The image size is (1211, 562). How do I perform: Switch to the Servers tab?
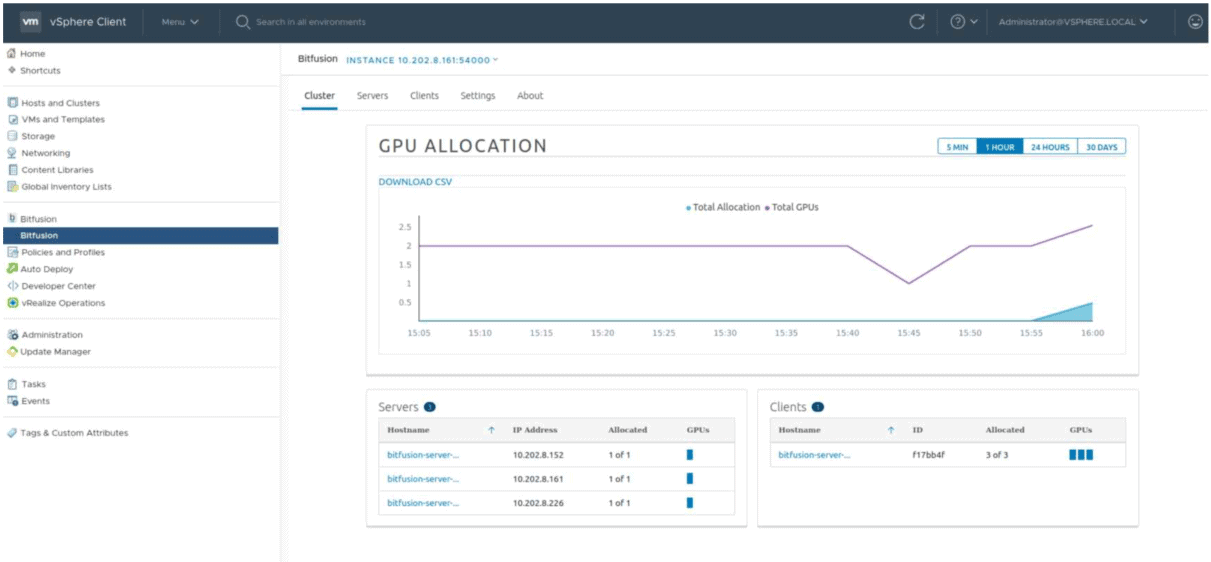click(372, 96)
